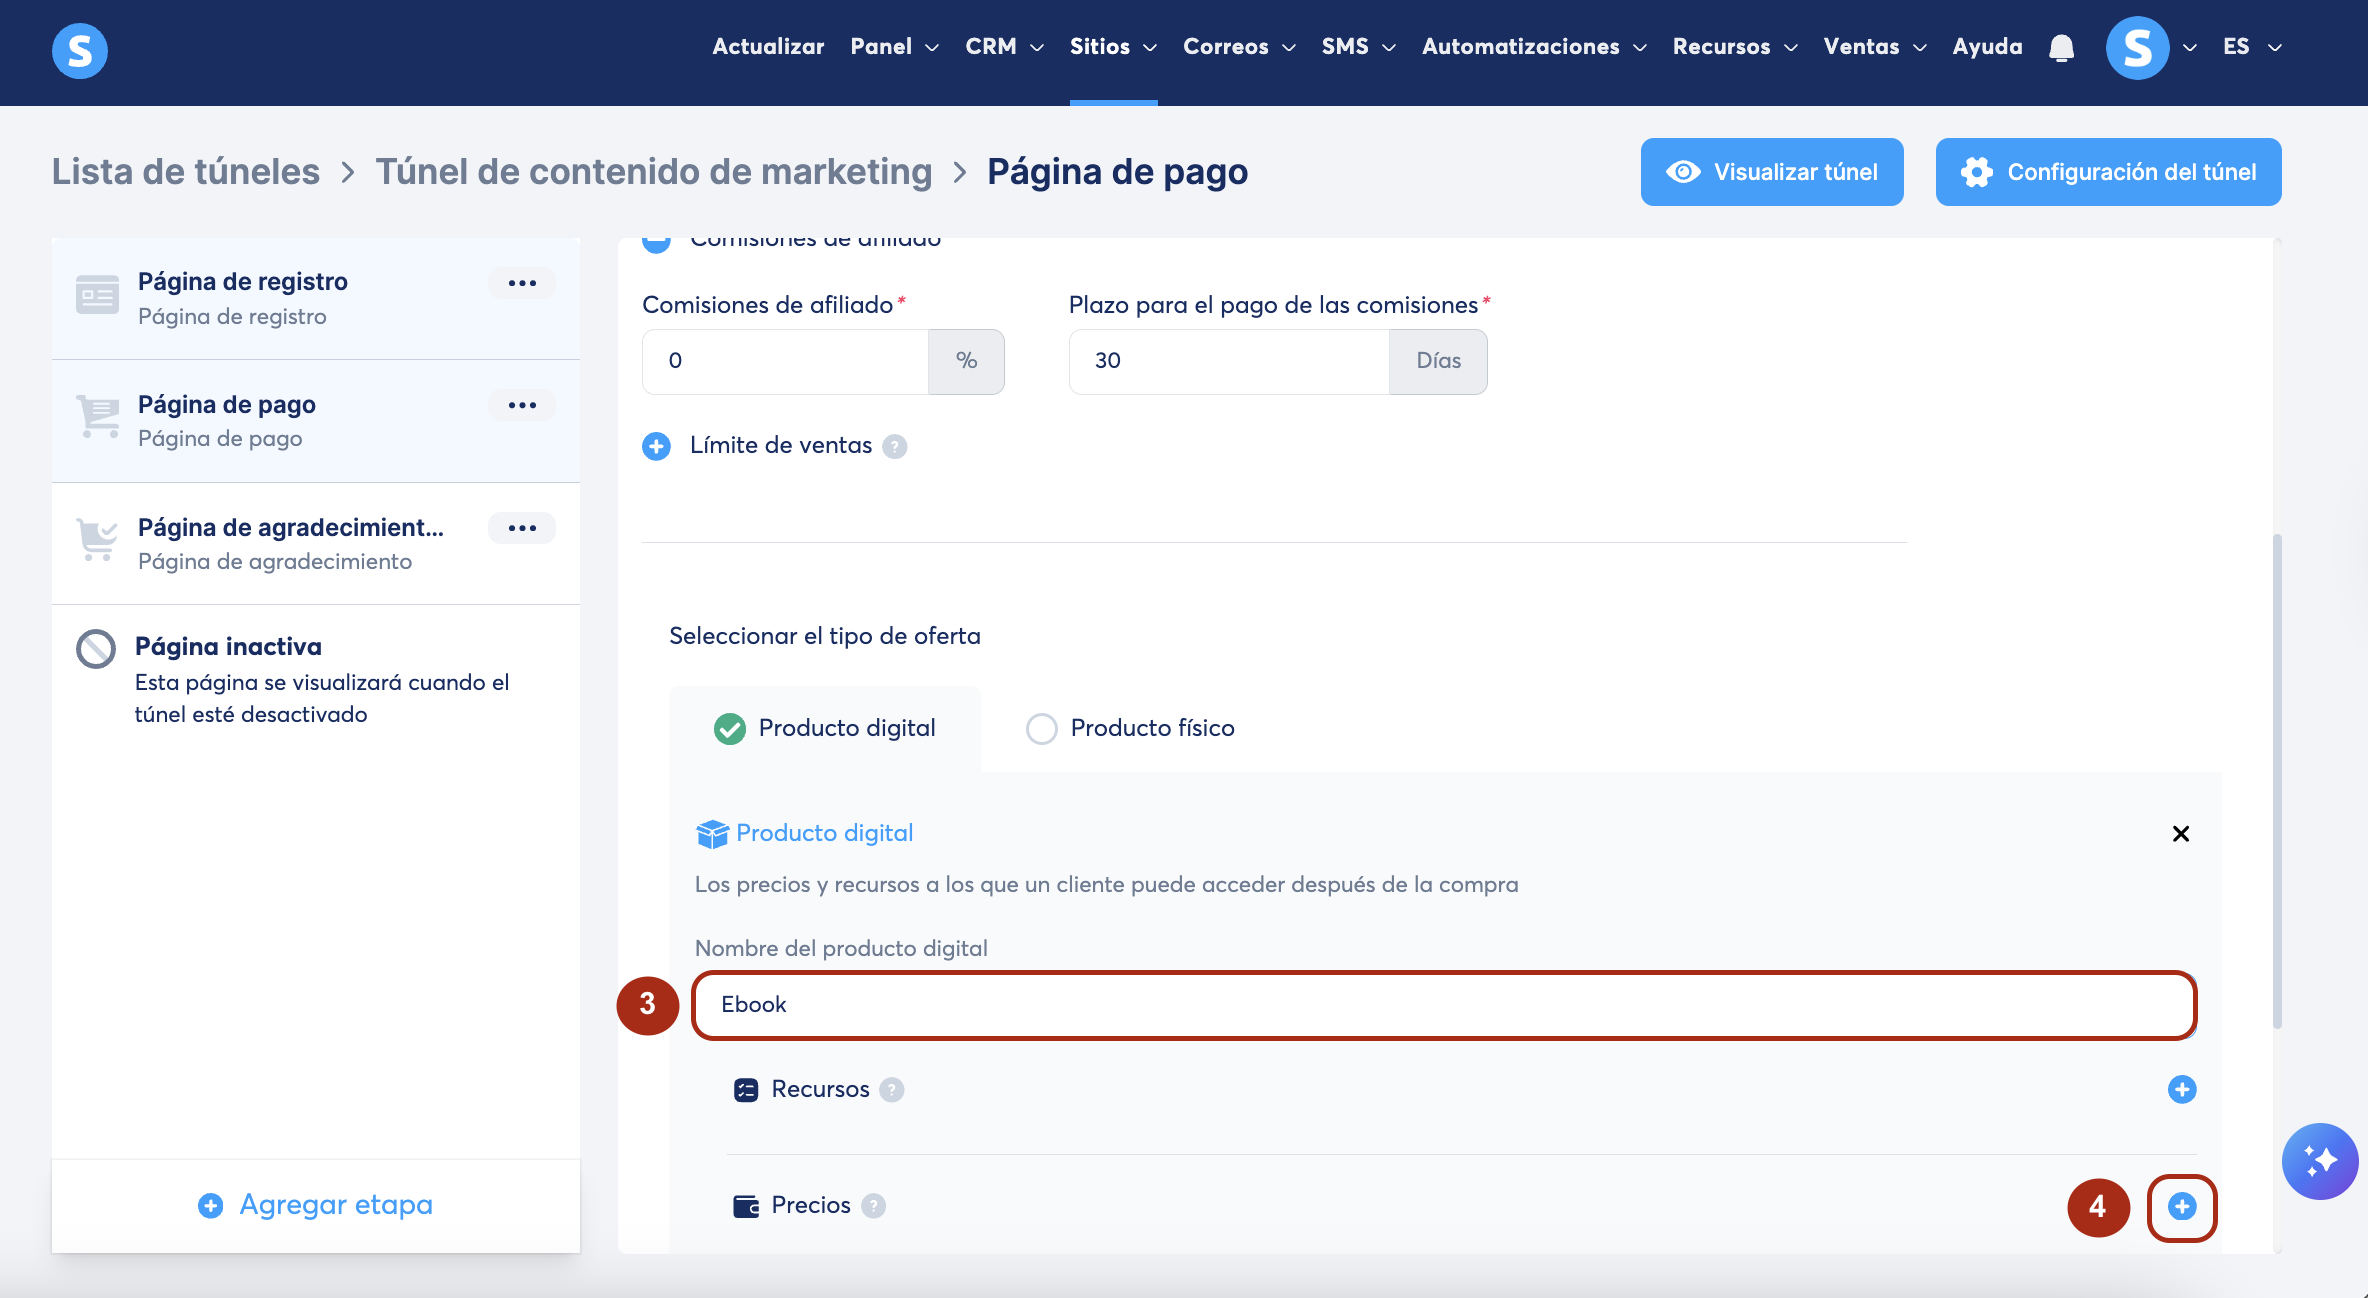Viewport: 2368px width, 1298px height.
Task: Click the notification bell icon
Action: (x=2061, y=47)
